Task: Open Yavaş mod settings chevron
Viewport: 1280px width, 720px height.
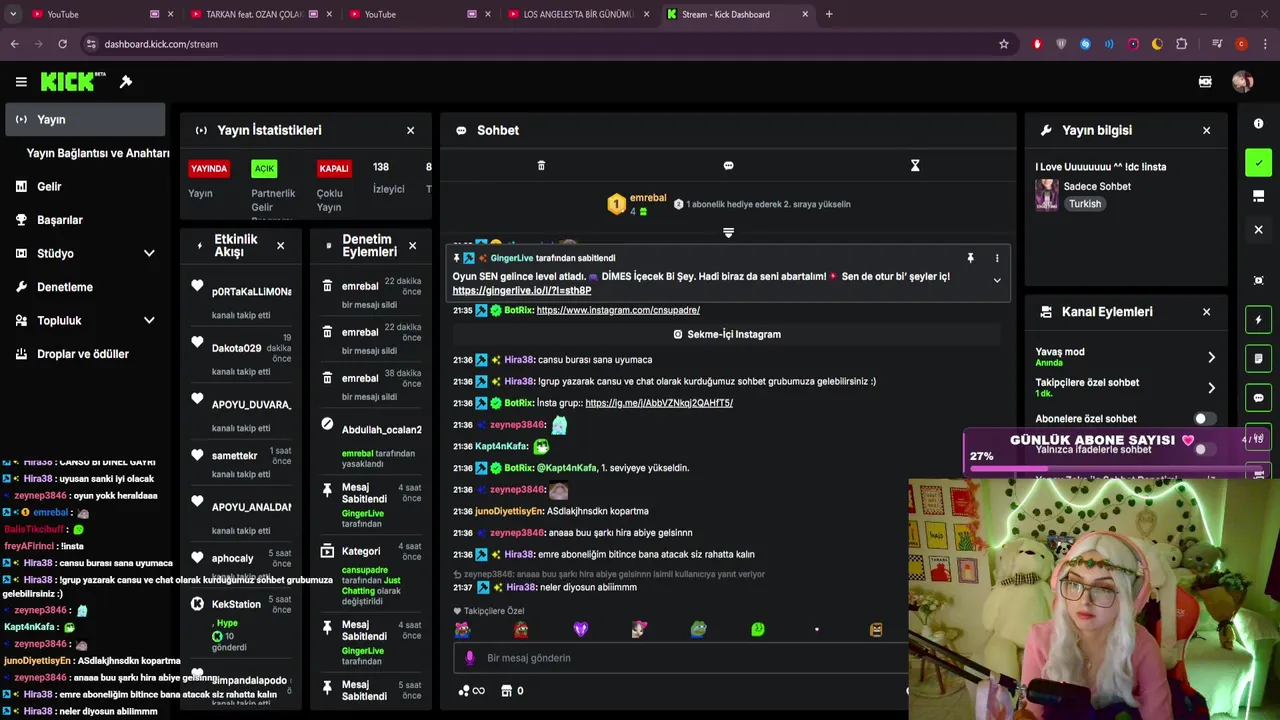Action: pyautogui.click(x=1211, y=357)
